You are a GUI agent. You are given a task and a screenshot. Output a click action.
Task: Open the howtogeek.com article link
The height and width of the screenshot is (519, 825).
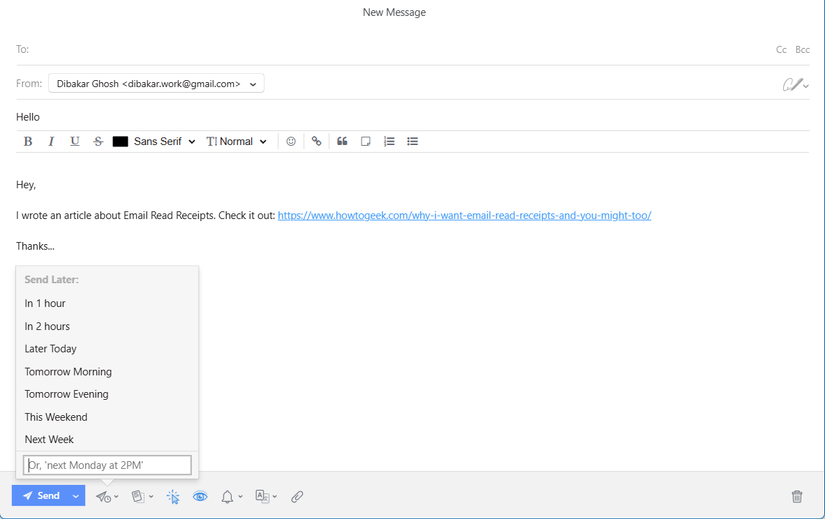click(465, 215)
